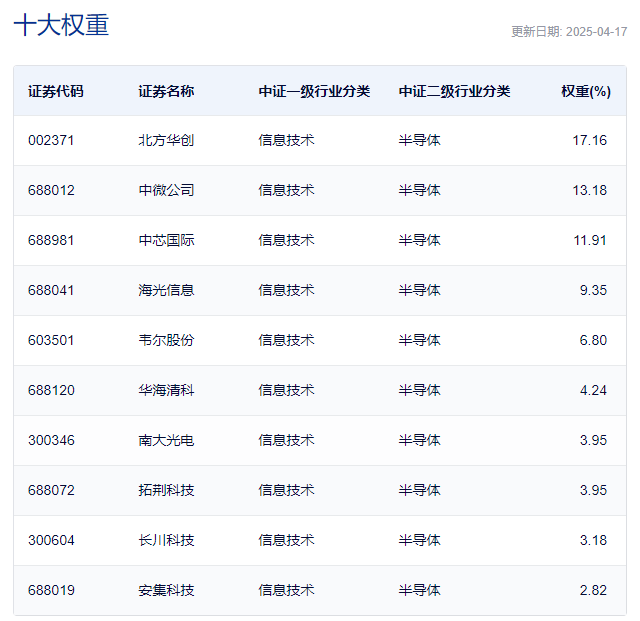Screen dimensions: 640x621
Task: Select security code 300604
Action: [51, 541]
